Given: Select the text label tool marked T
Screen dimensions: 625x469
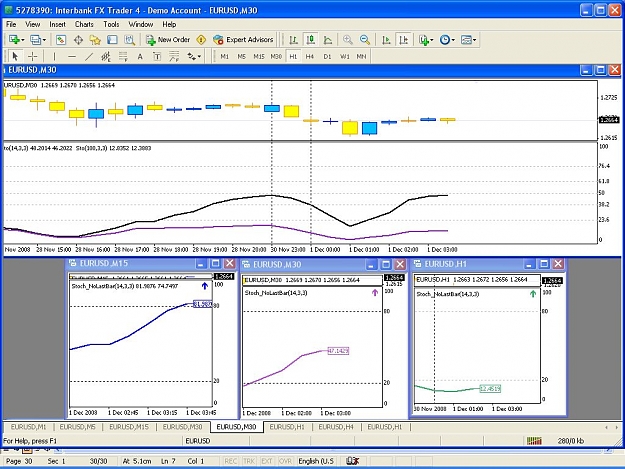Looking at the screenshot, I should coord(157,57).
